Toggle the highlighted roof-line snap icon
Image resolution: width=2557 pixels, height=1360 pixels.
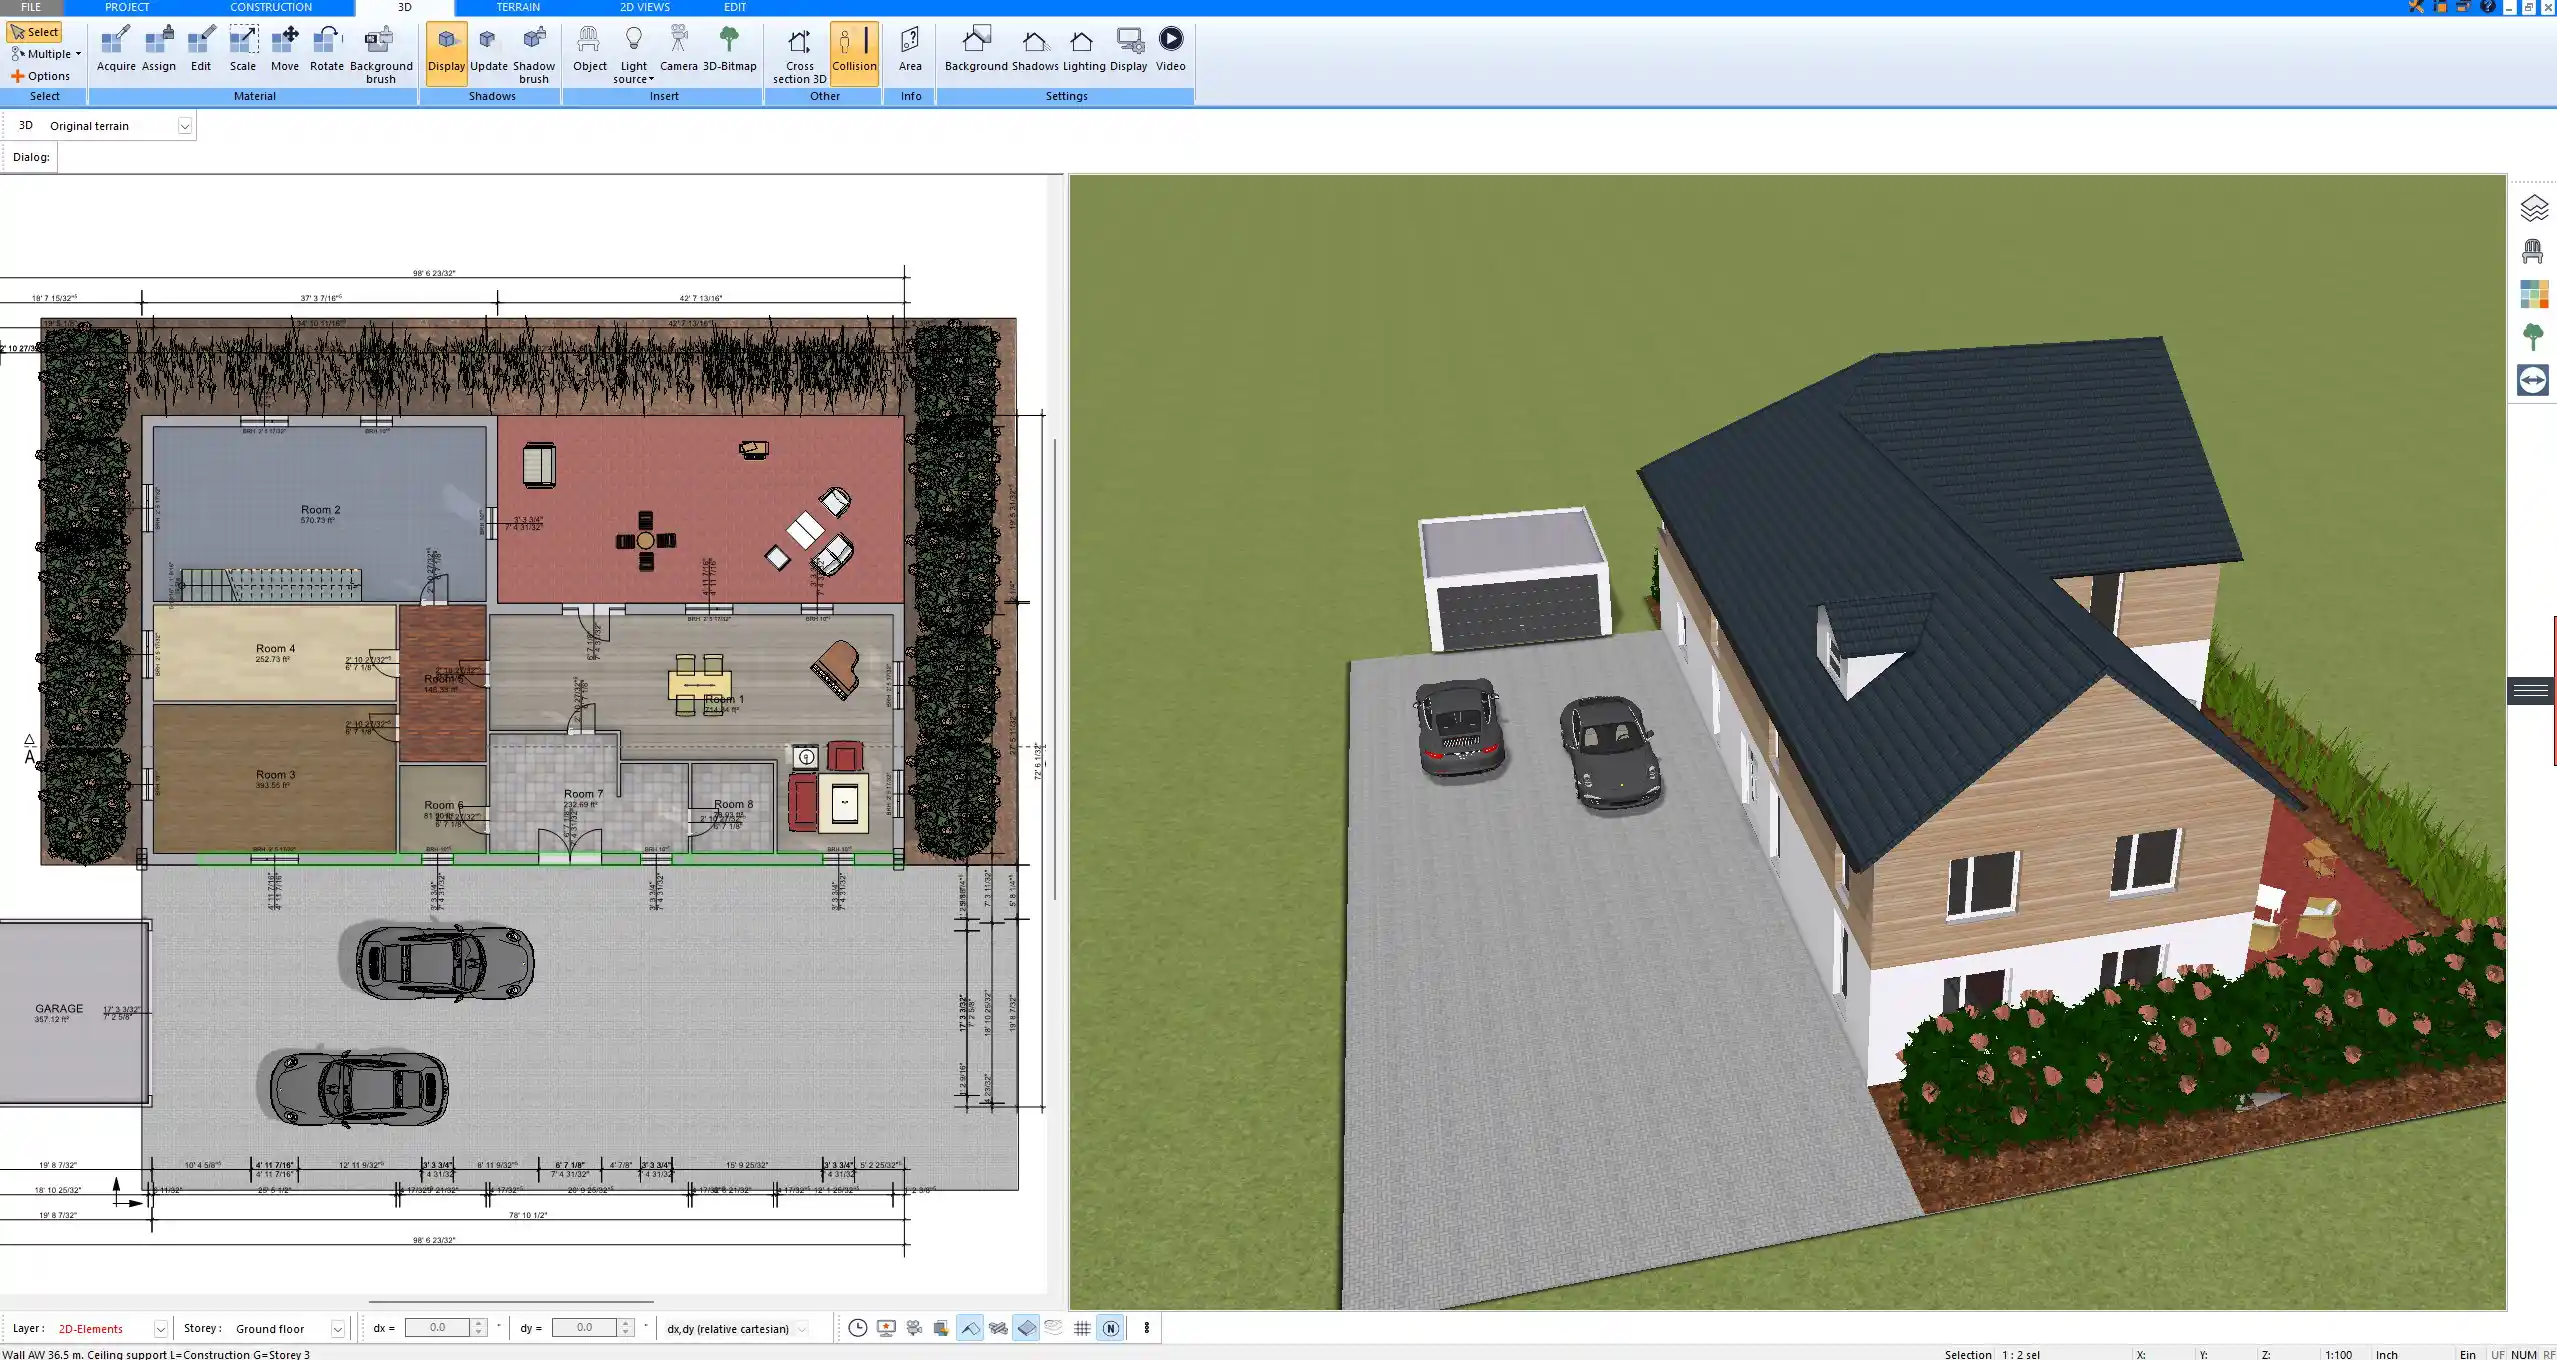[x=970, y=1328]
